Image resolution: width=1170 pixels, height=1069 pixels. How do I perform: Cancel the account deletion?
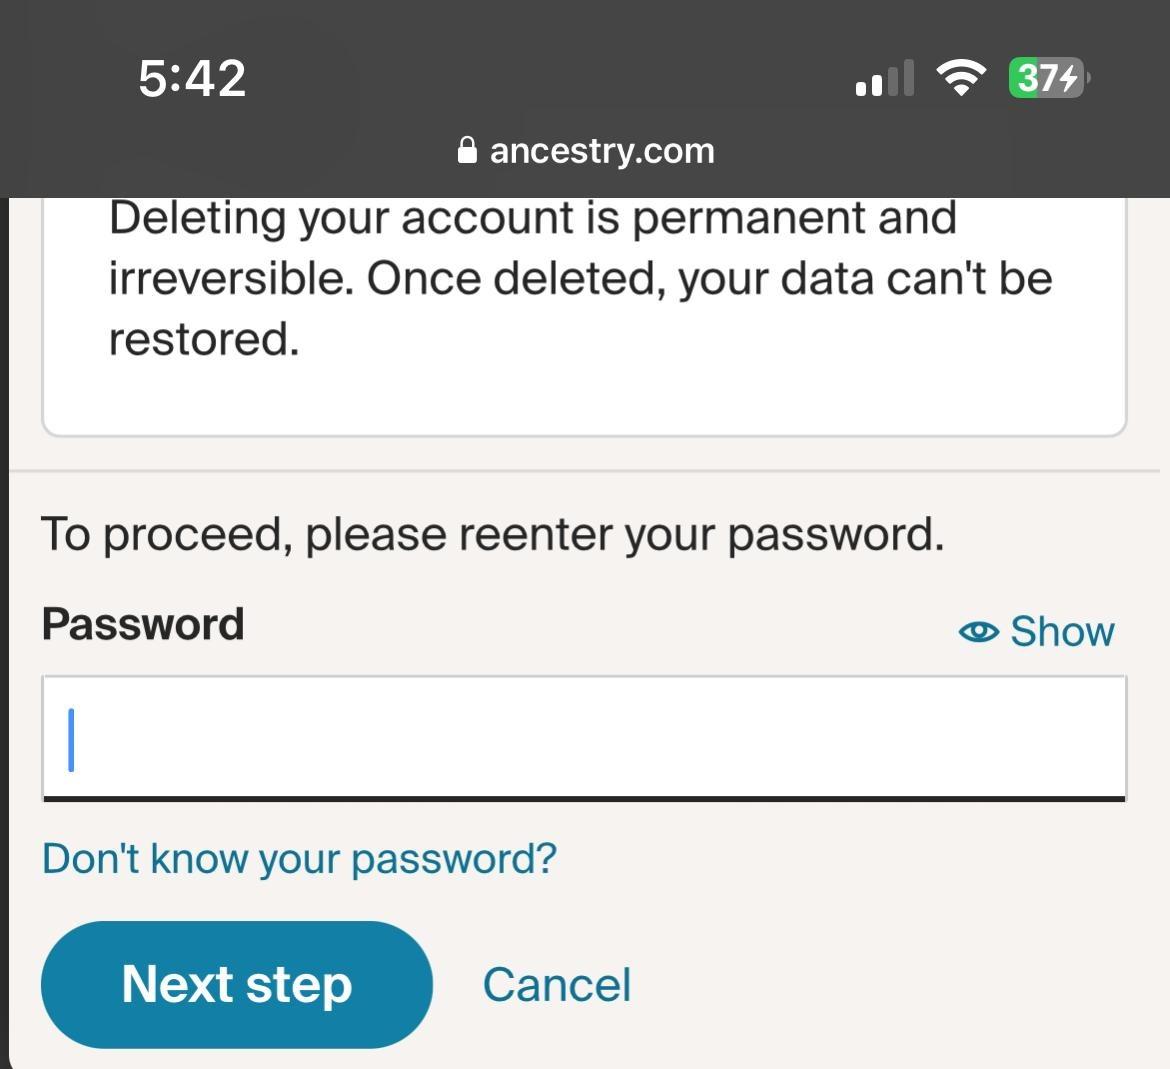pos(556,985)
